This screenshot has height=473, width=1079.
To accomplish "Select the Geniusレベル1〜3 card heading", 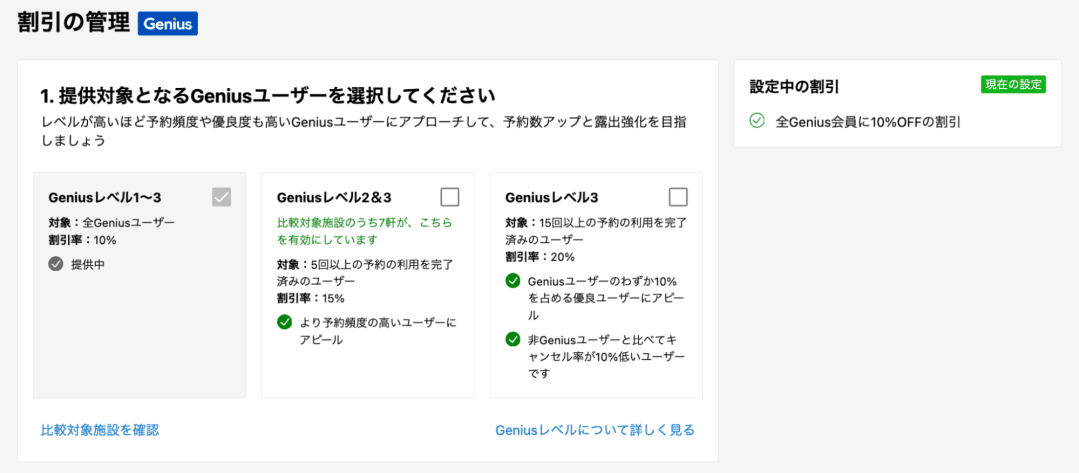I will tap(105, 198).
